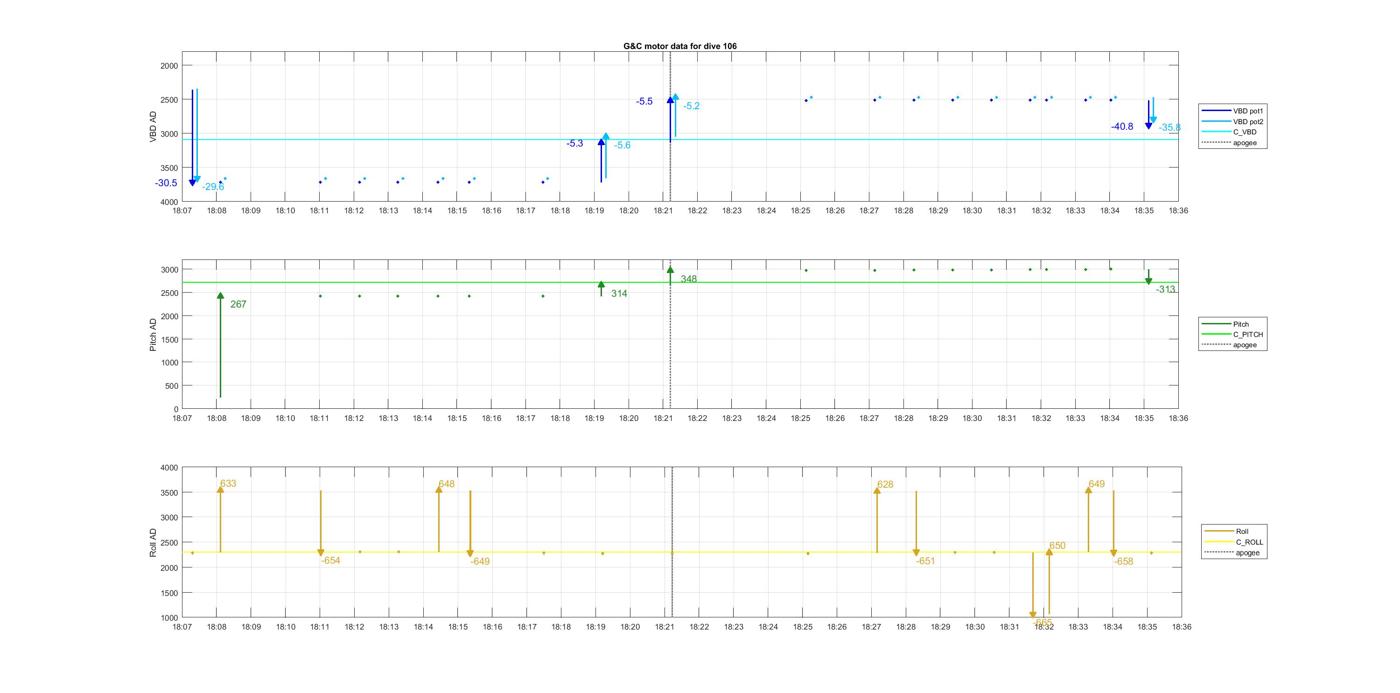The height and width of the screenshot is (693, 1400).
Task: Click the "628" roll annotation
Action: click(885, 485)
